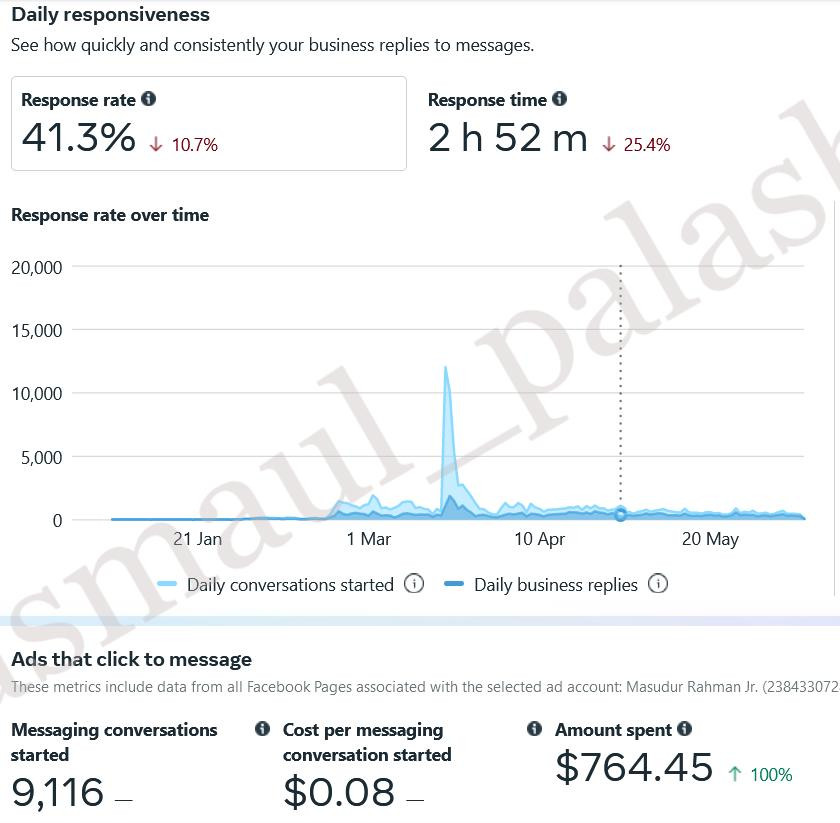Select the Response rate metric card
This screenshot has height=823, width=840.
(x=209, y=123)
